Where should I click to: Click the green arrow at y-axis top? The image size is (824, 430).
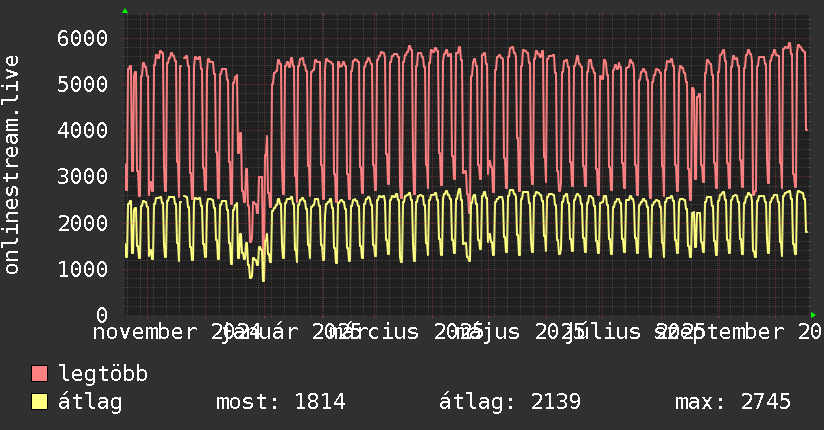(x=125, y=11)
